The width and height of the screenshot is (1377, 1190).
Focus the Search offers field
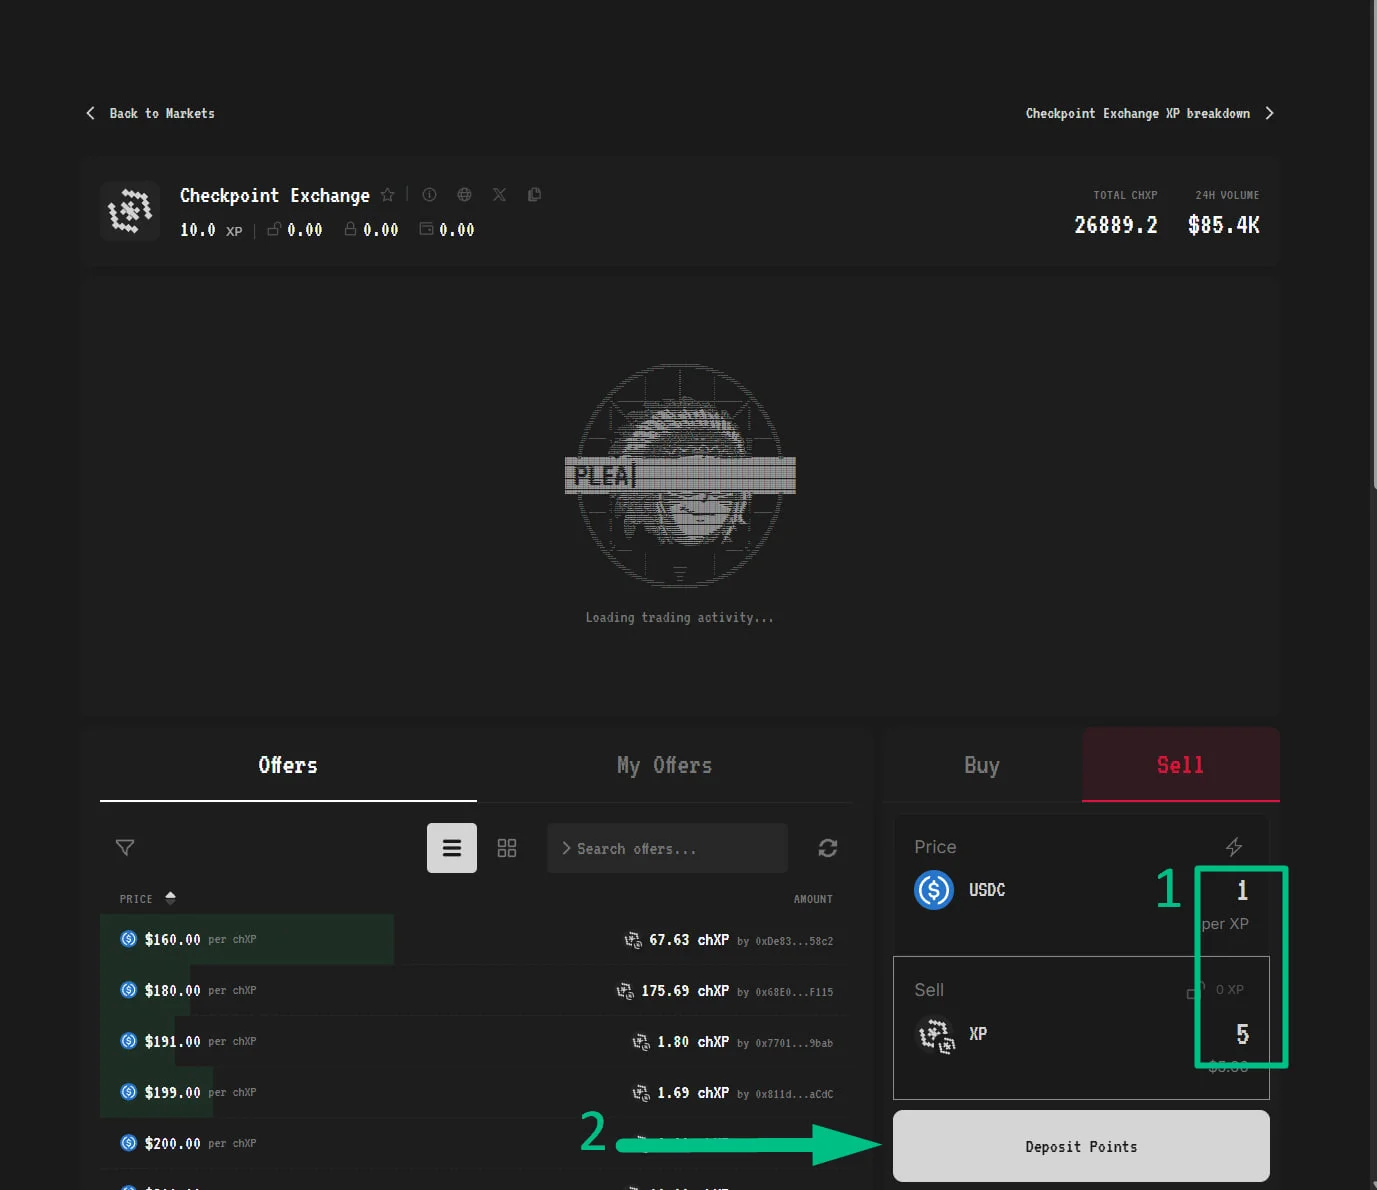[667, 848]
